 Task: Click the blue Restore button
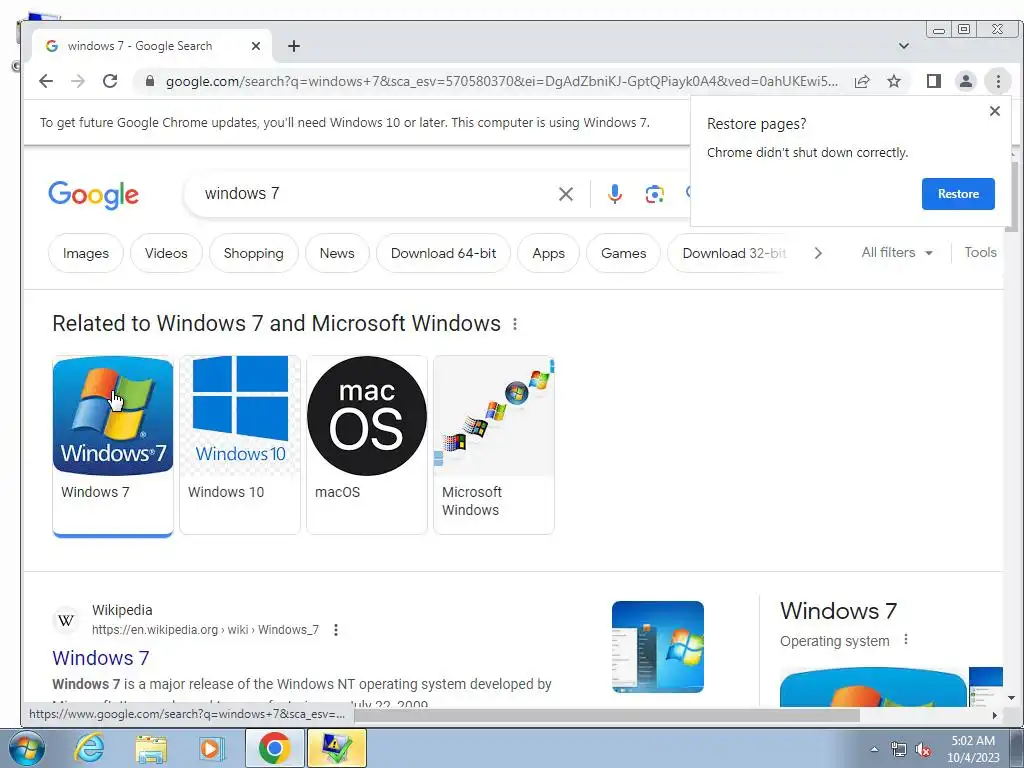pyautogui.click(x=958, y=194)
